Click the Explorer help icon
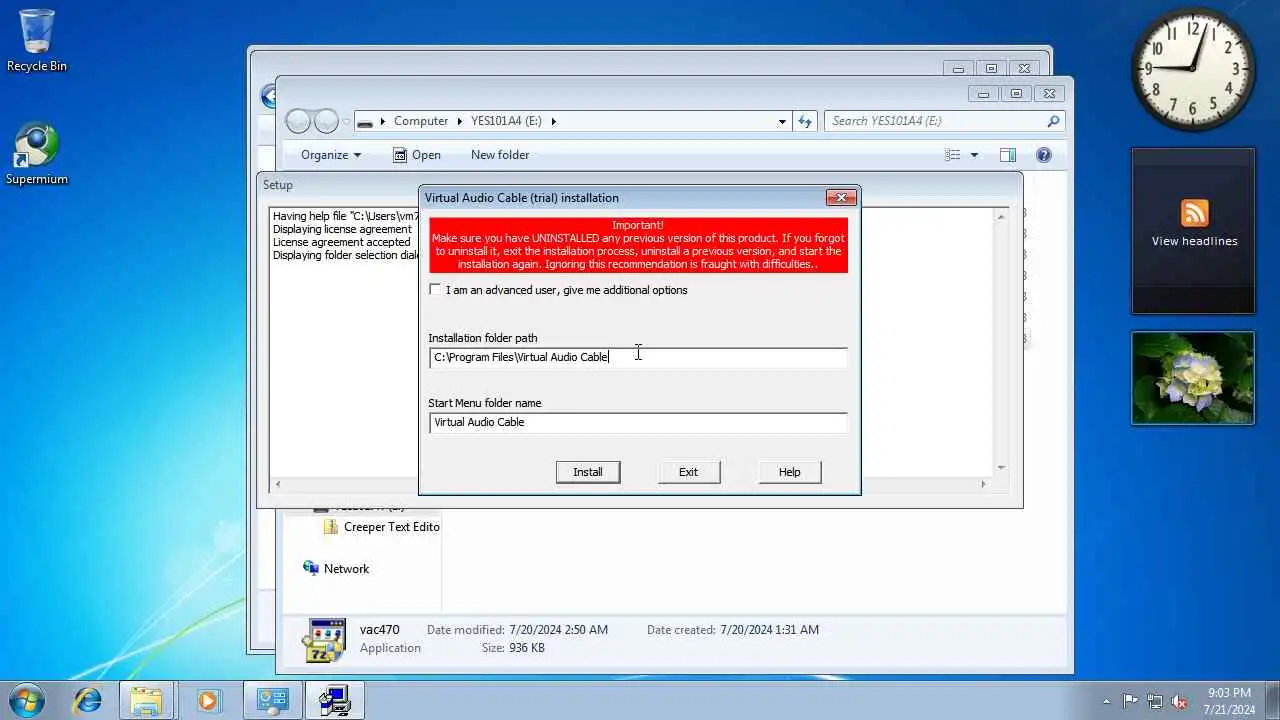The height and width of the screenshot is (720, 1280). coord(1044,155)
